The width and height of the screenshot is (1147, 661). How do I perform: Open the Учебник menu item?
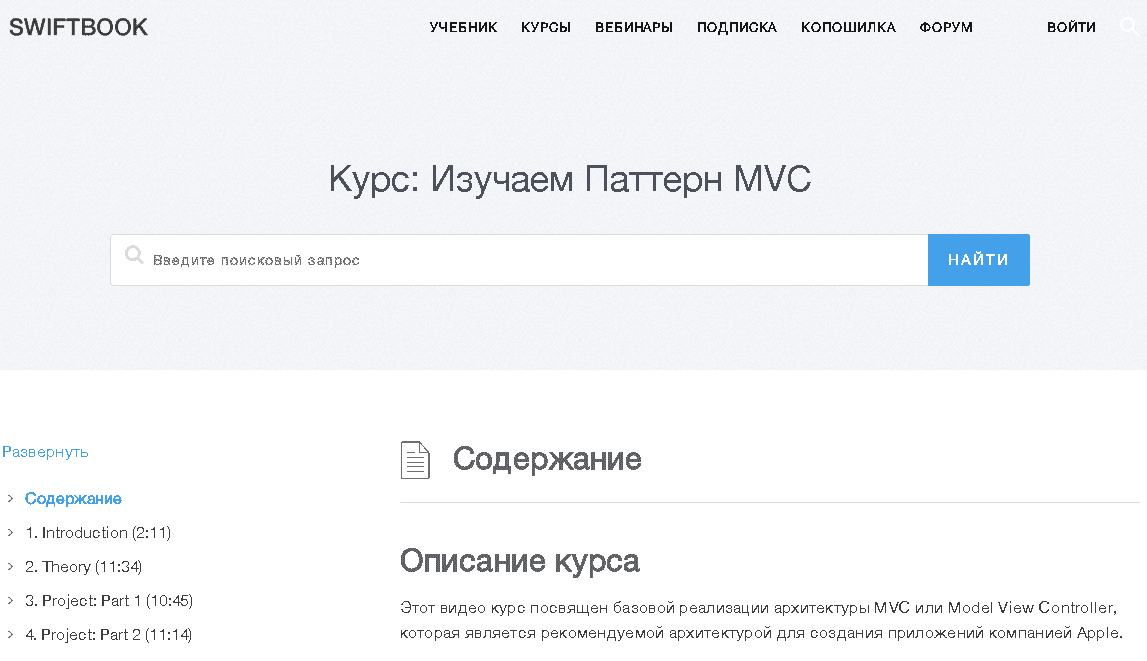tap(463, 27)
